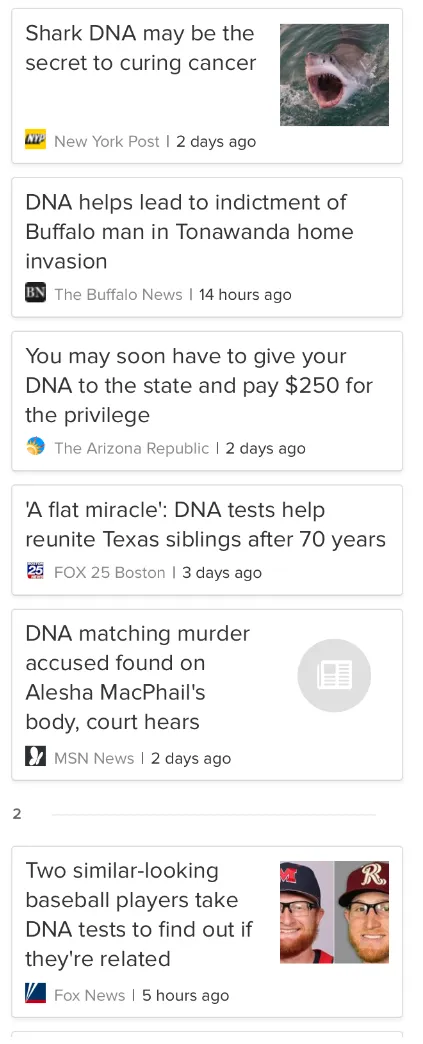Open the 'A flat miracle' Texas siblings article

[x=206, y=524]
